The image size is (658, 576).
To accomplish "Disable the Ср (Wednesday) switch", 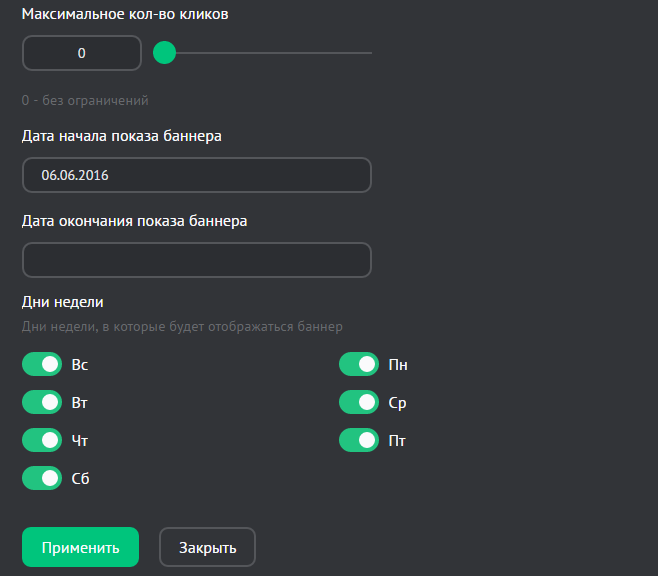I will coord(359,402).
